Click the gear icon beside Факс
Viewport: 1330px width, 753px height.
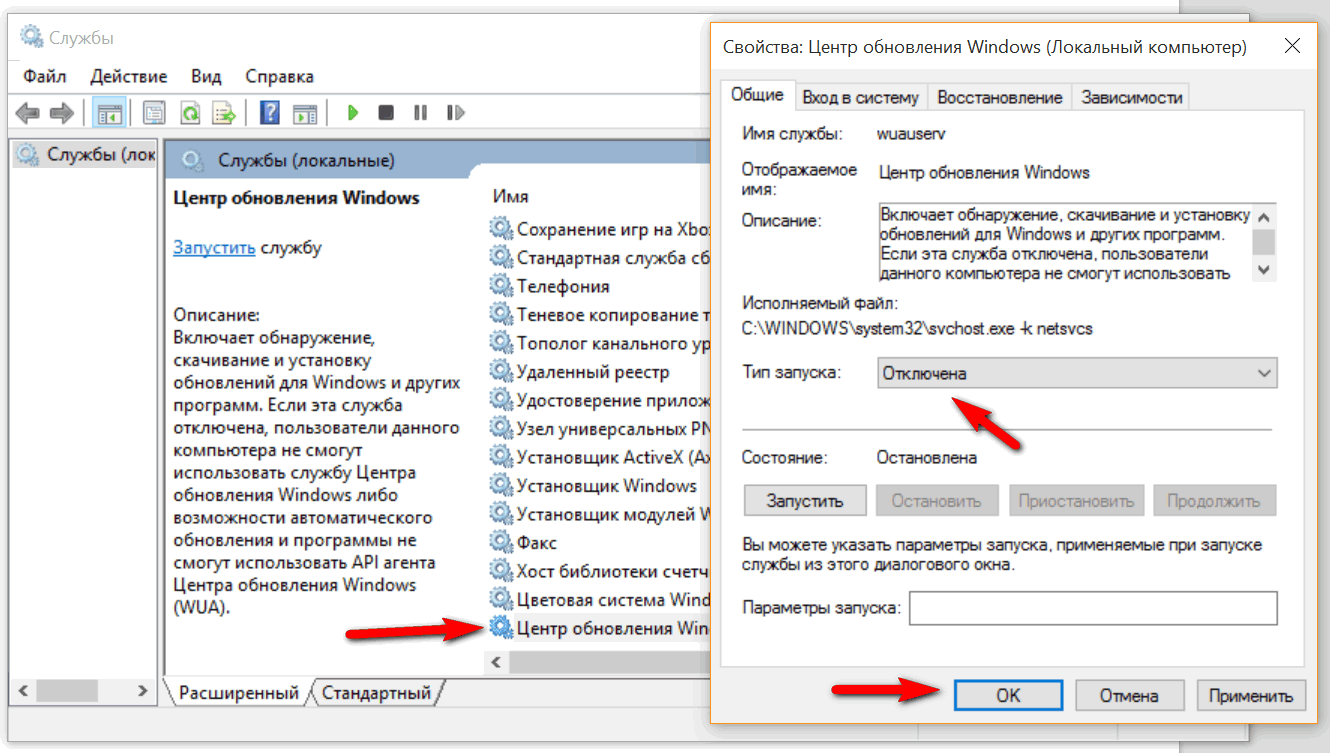[500, 542]
